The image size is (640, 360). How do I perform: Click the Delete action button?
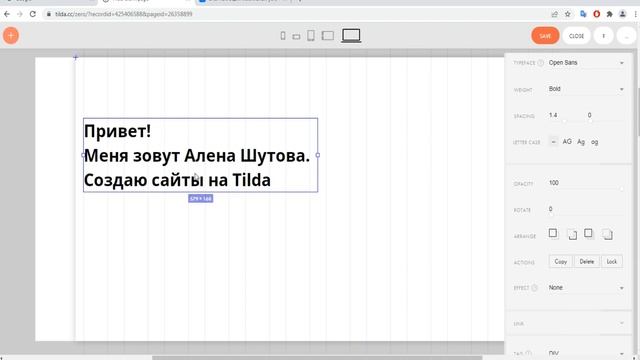(587, 262)
